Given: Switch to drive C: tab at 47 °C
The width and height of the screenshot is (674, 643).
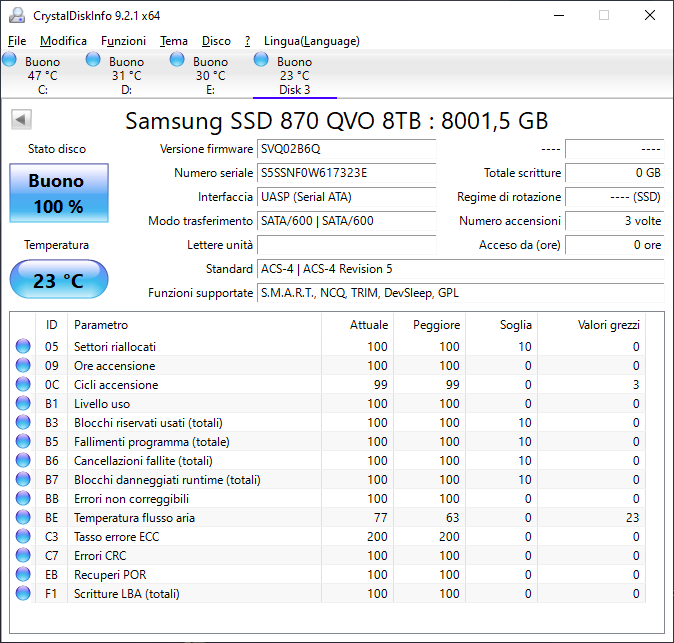Looking at the screenshot, I should [x=43, y=75].
